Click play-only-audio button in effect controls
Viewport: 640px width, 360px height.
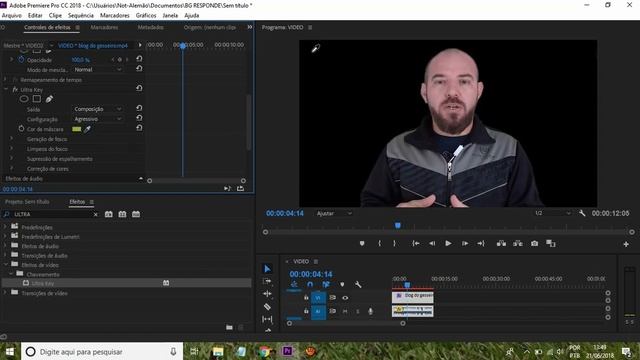(x=227, y=188)
